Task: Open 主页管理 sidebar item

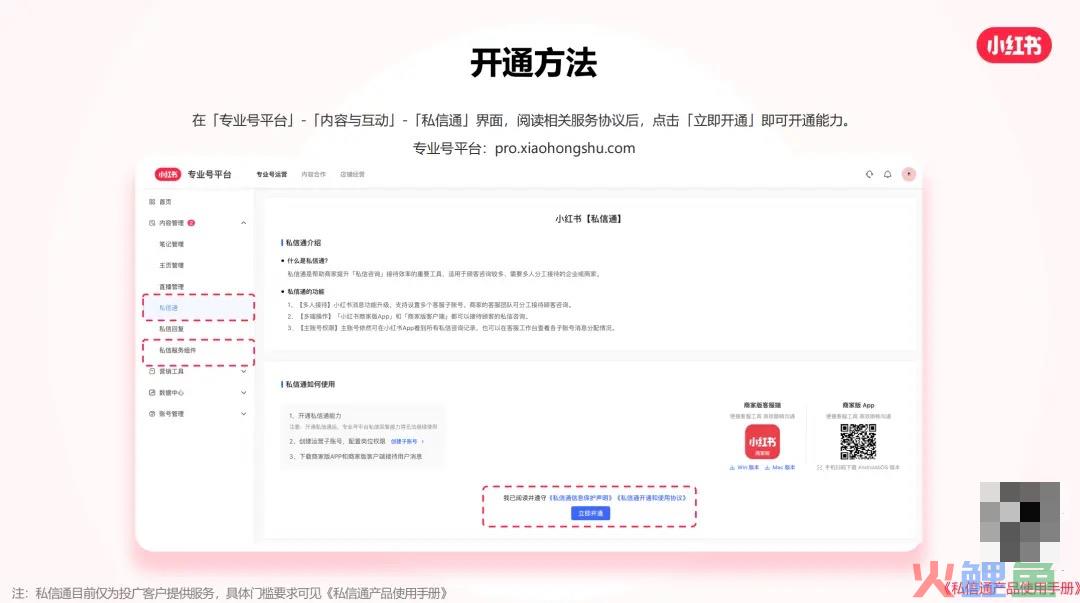Action: [x=172, y=265]
